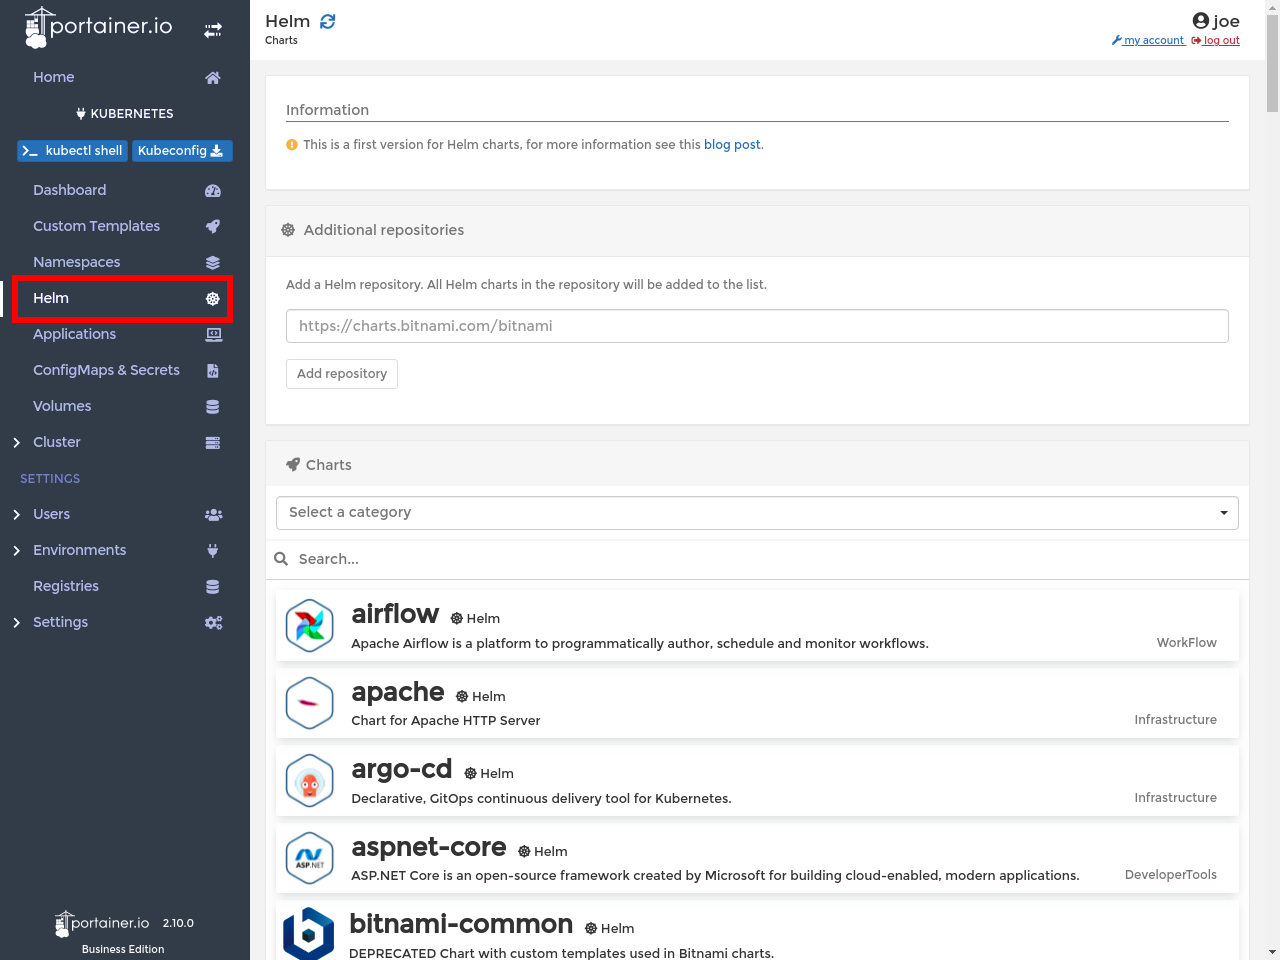Toggle sidebar collapse arrows icon
The image size is (1280, 960).
point(213,31)
